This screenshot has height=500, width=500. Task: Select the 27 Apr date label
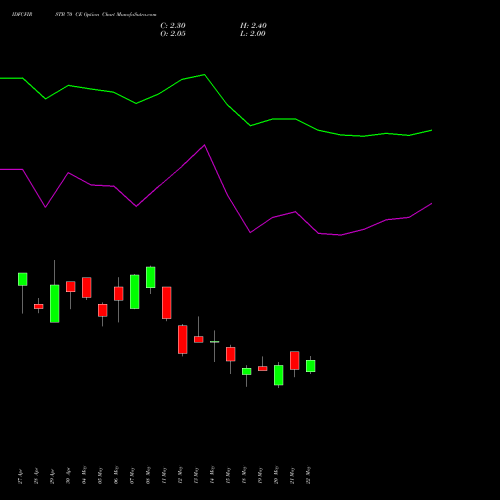20,476
